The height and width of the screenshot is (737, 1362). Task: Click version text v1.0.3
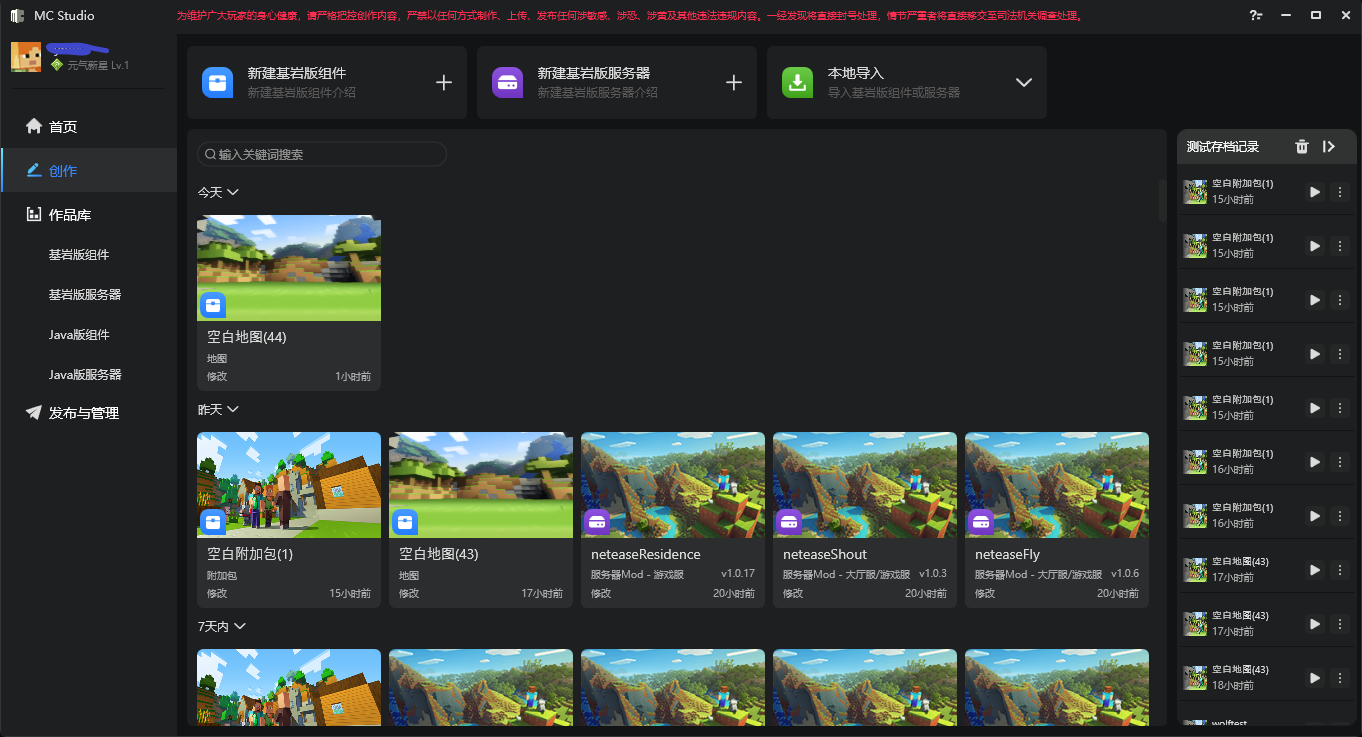click(x=933, y=574)
